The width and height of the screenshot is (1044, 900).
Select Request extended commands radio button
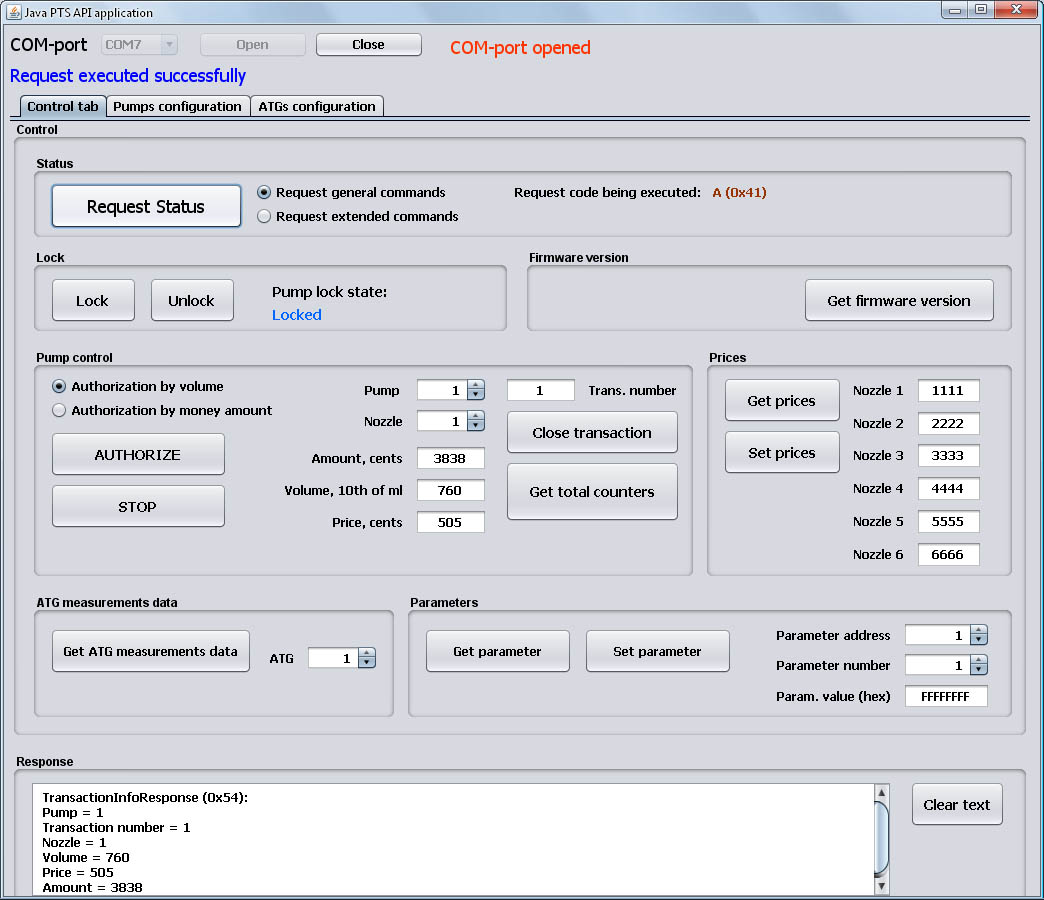click(264, 216)
